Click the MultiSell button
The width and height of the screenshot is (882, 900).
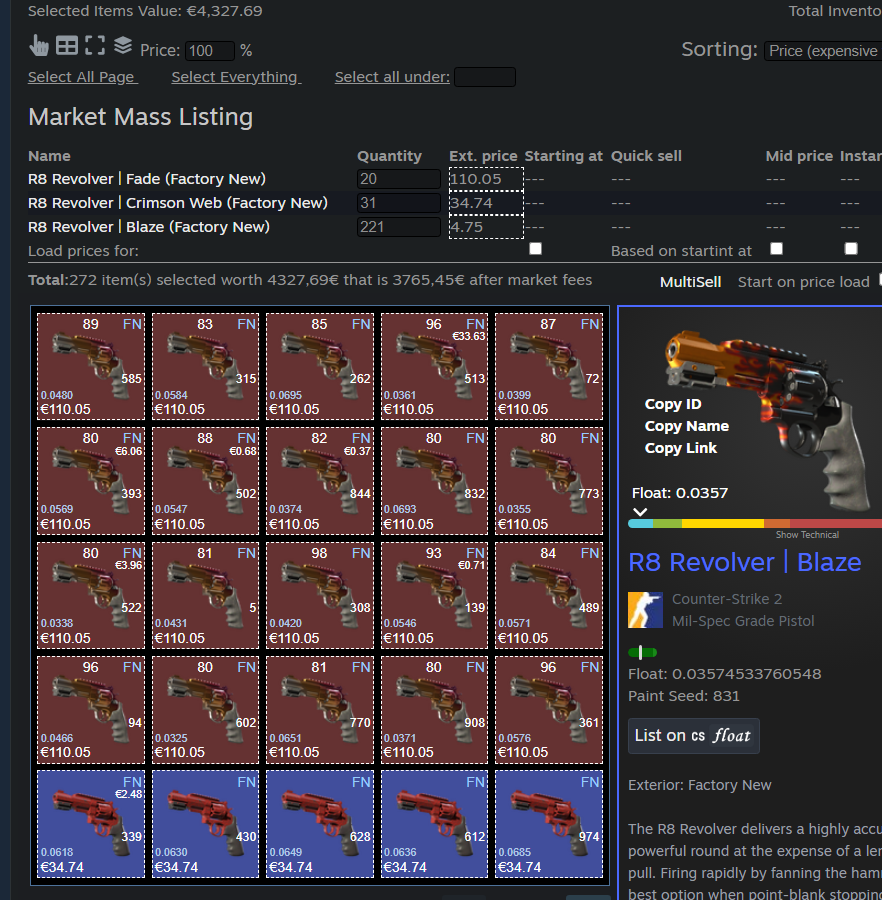(690, 282)
